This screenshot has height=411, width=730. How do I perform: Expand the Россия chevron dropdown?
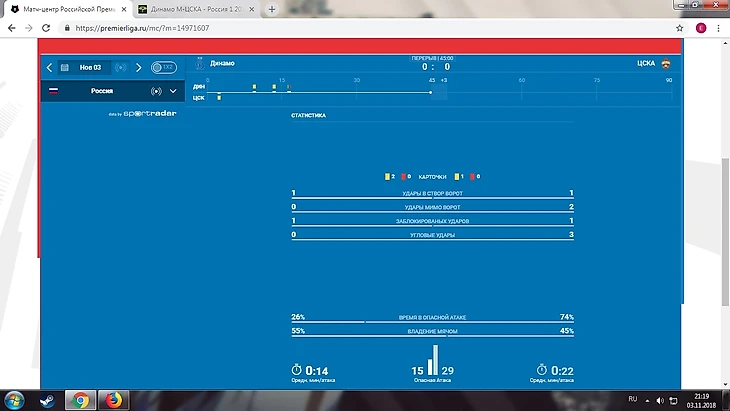tap(173, 91)
